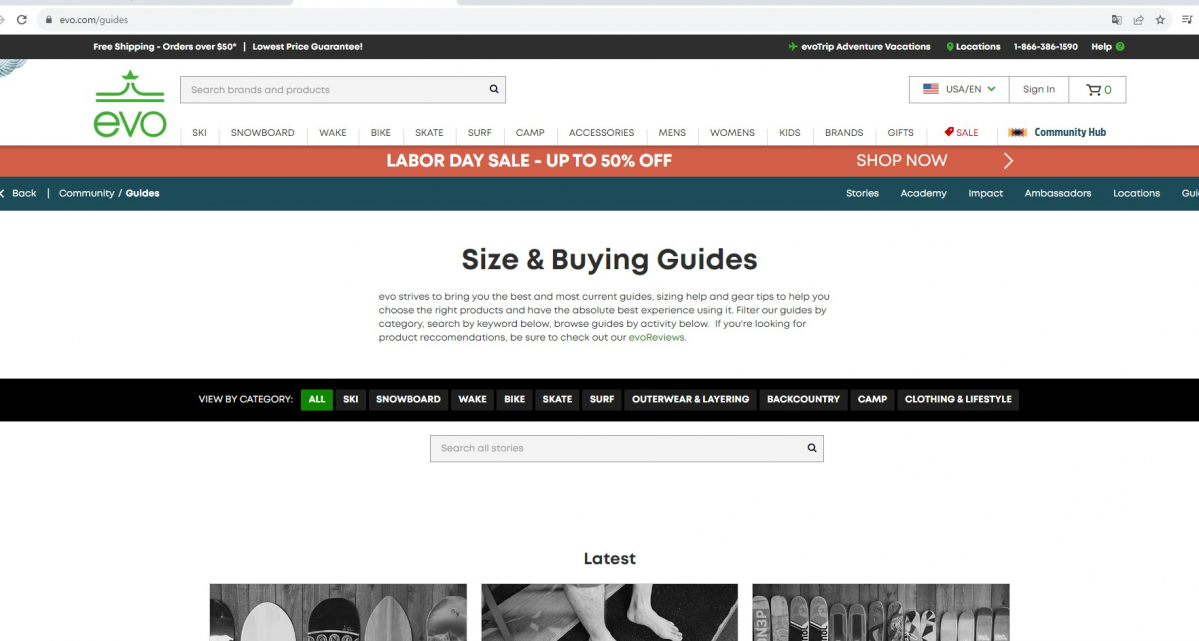Open the Ambassadors link
Image resolution: width=1199 pixels, height=641 pixels.
pos(1058,194)
